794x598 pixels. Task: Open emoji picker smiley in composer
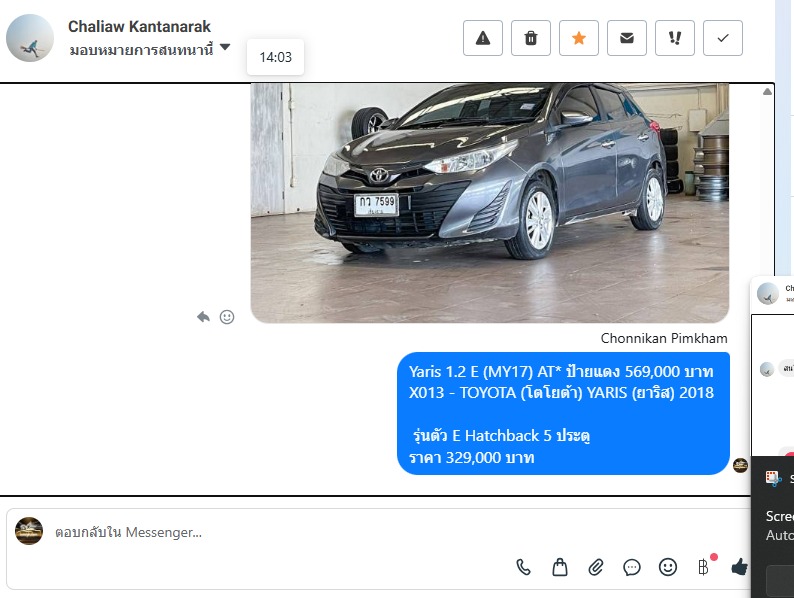668,567
